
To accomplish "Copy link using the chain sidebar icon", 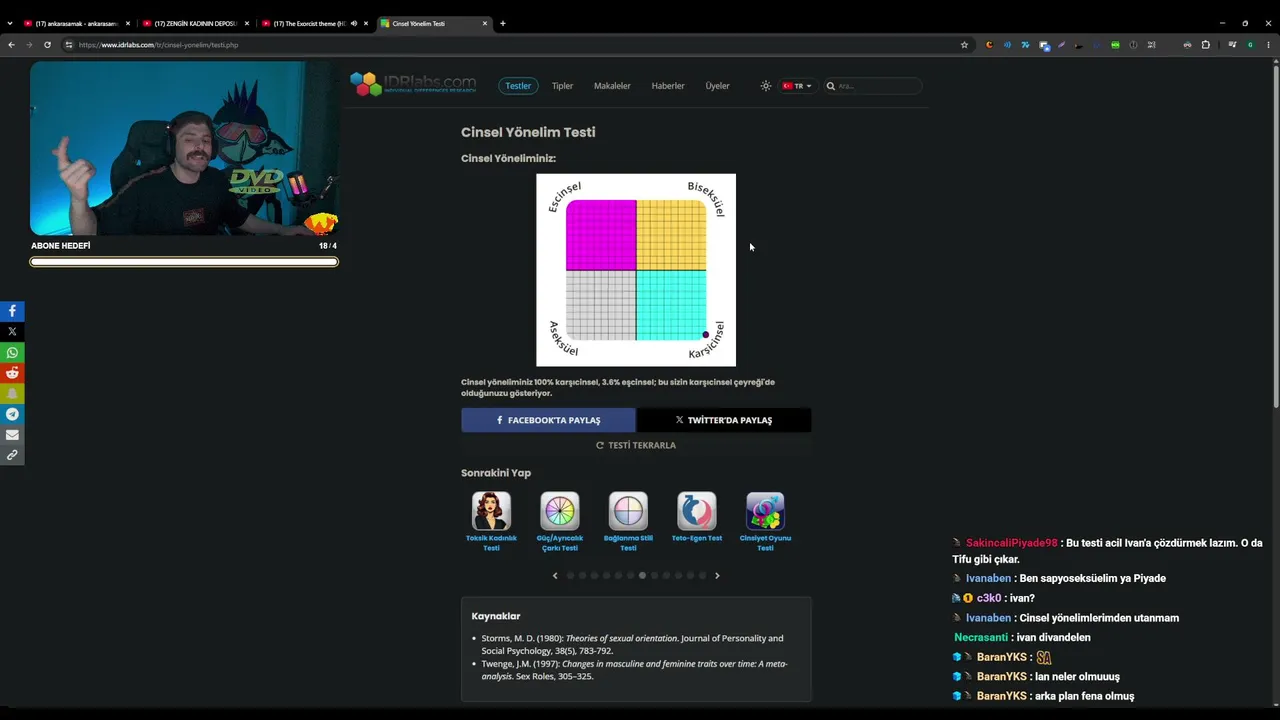I will 12,455.
